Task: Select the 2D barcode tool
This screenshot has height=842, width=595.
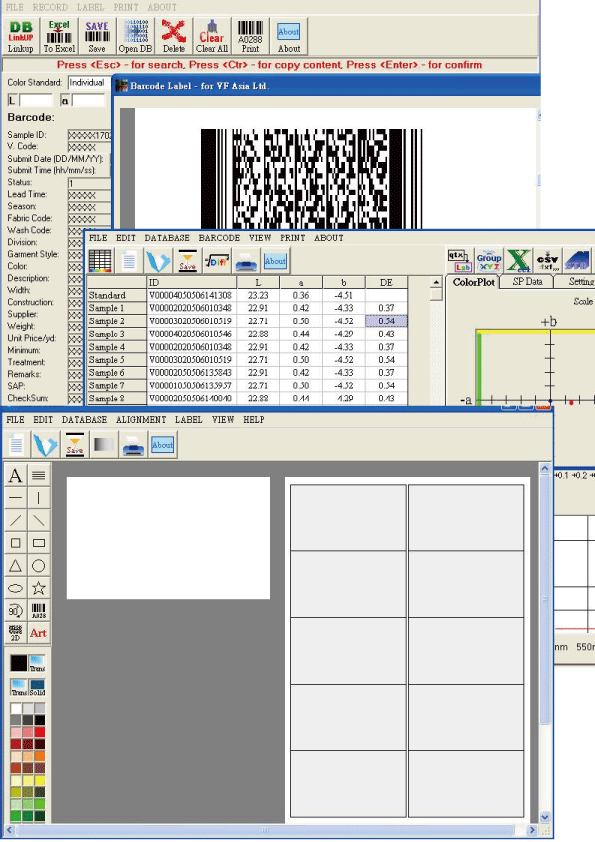Action: tap(16, 633)
